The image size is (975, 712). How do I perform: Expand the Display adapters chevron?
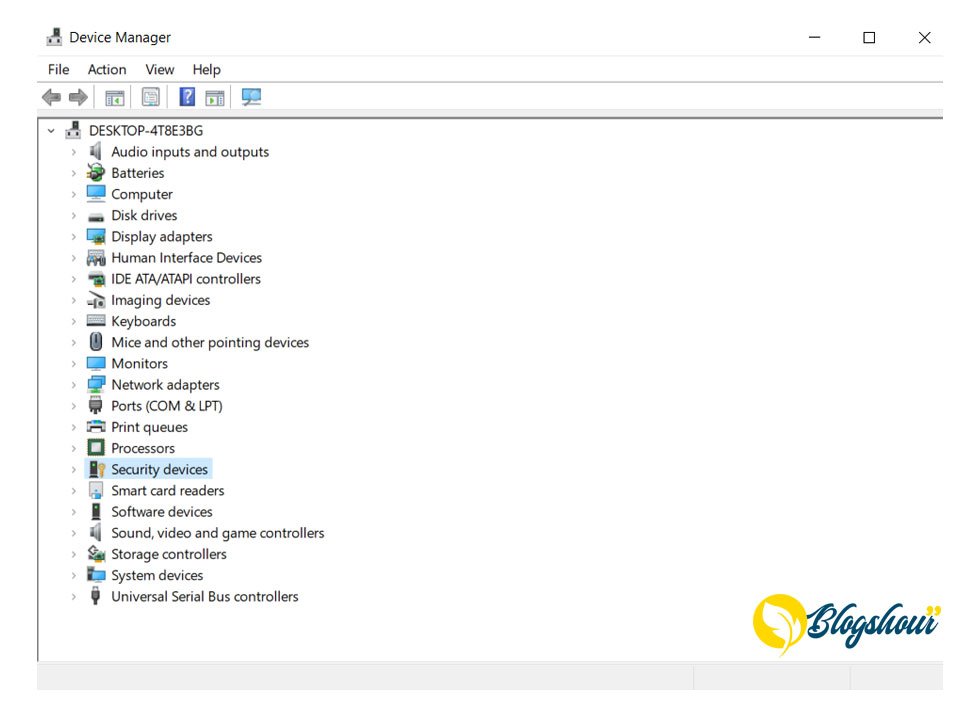(x=73, y=236)
